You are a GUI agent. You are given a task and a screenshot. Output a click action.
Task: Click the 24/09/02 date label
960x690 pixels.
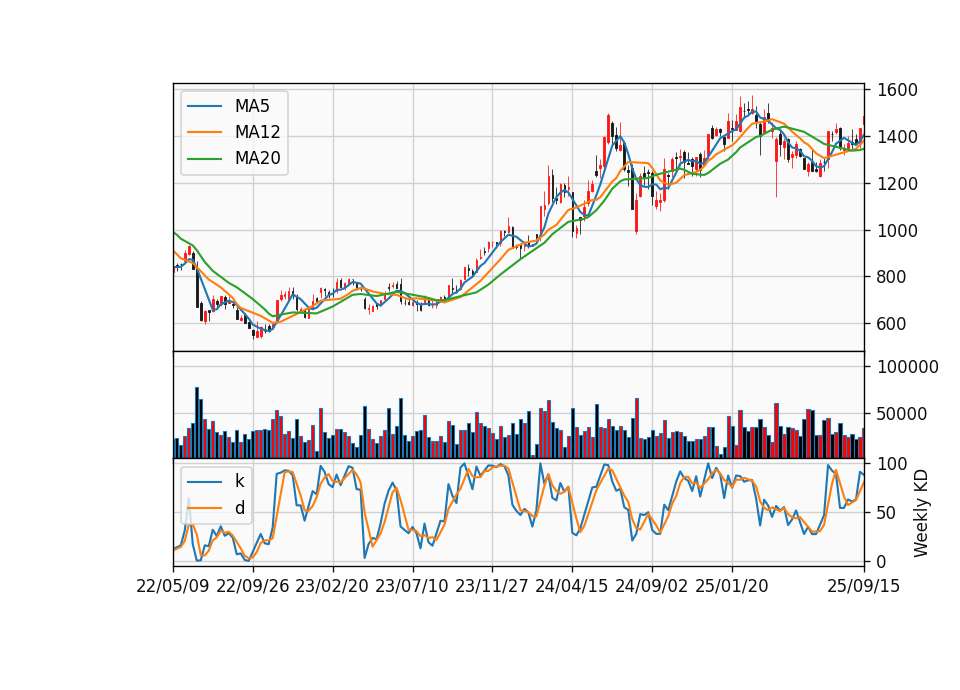[x=651, y=586]
